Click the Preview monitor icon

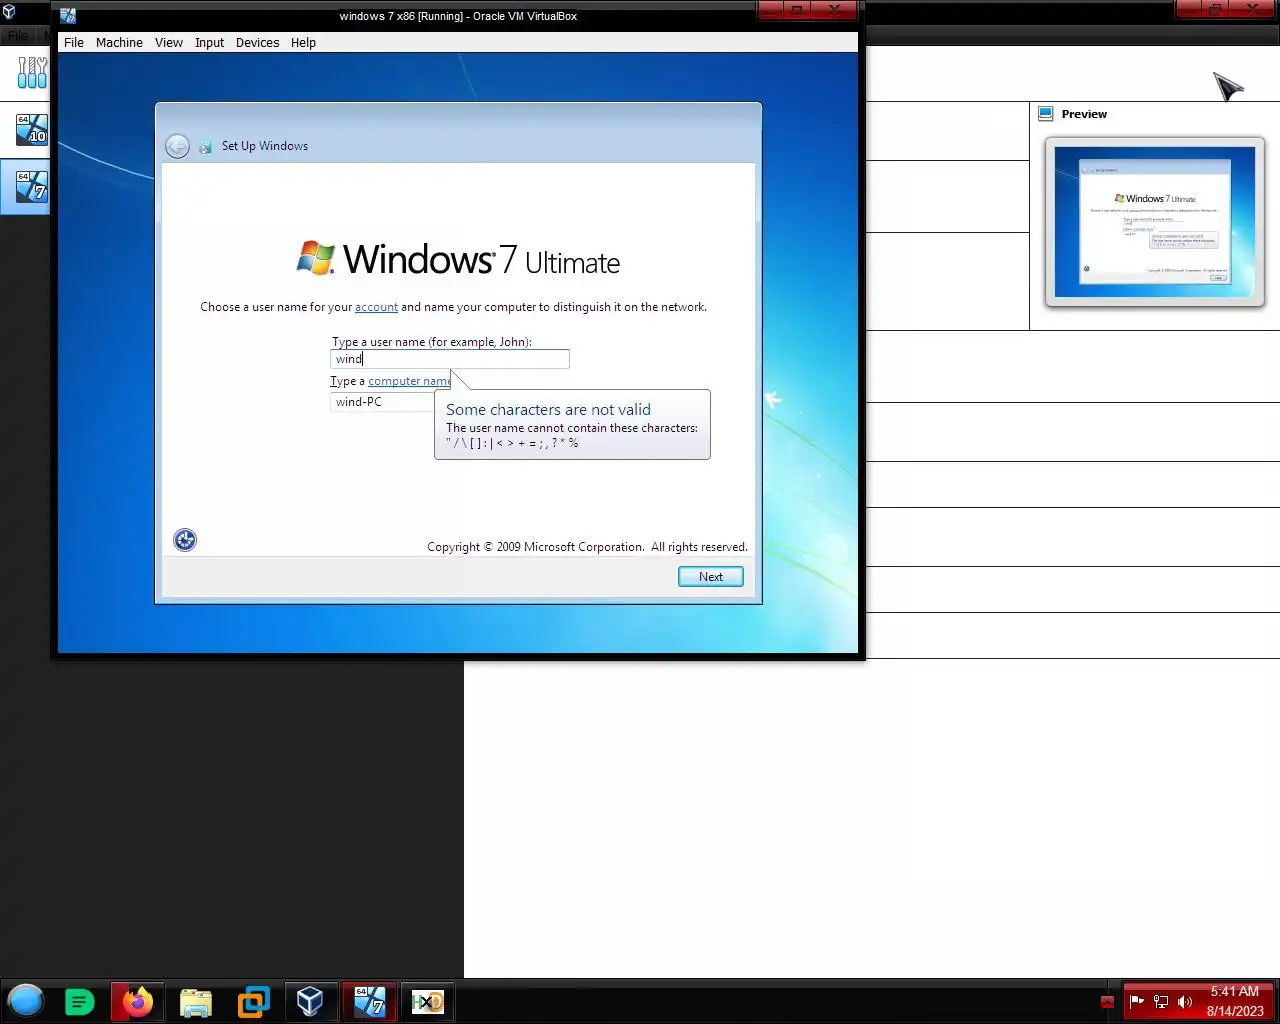coord(1046,114)
